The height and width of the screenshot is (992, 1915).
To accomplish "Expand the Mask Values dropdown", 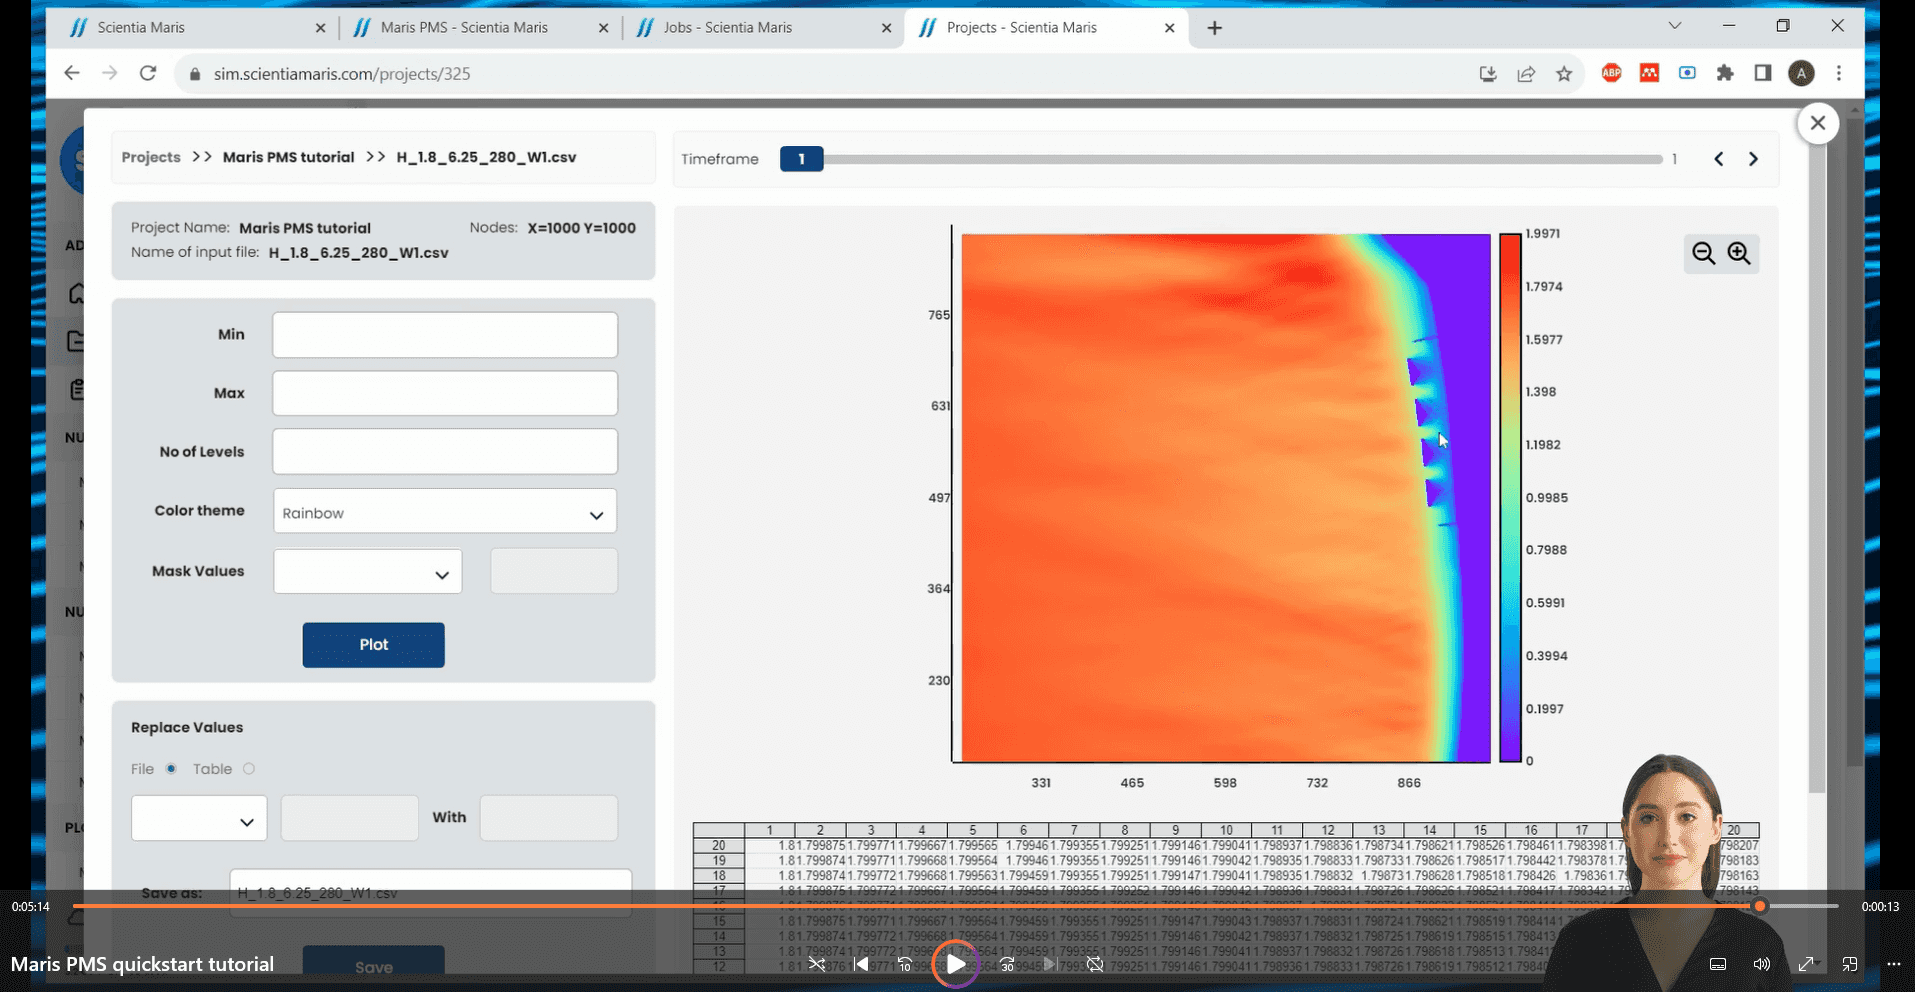I will click(x=367, y=572).
